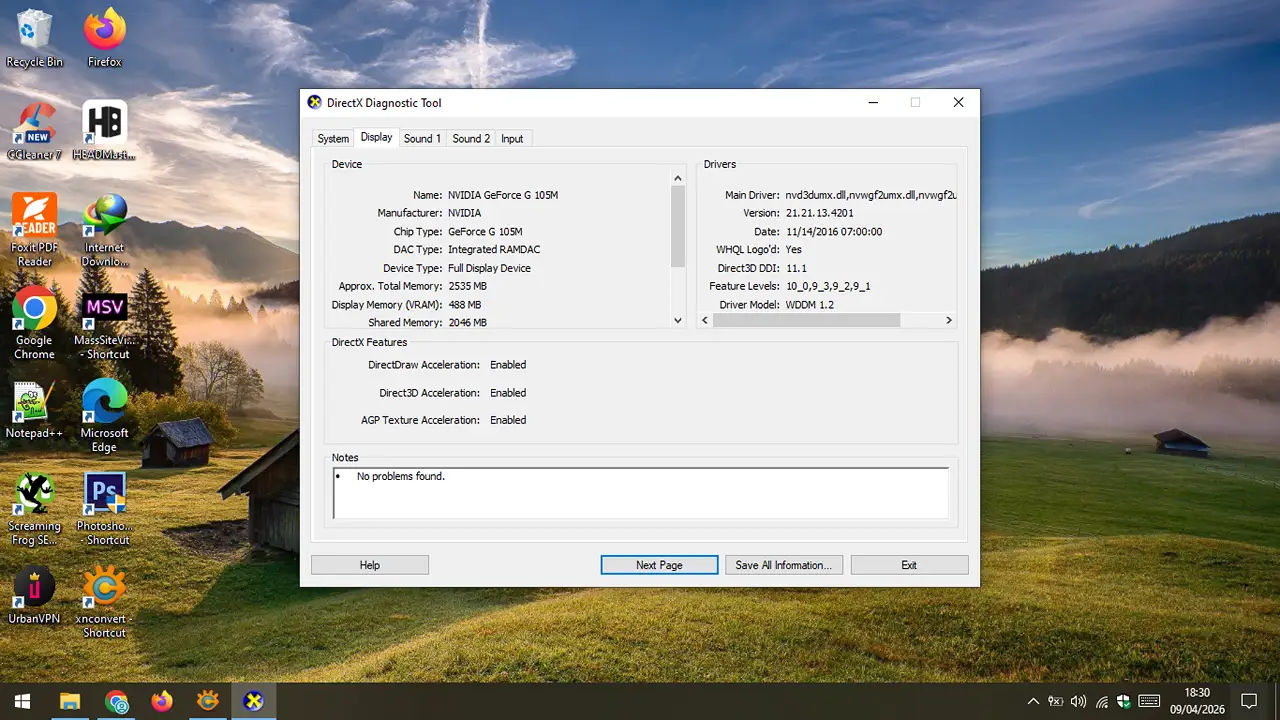Click the Direct3D Acceleration Enabled status
The height and width of the screenshot is (720, 1280).
click(x=508, y=393)
